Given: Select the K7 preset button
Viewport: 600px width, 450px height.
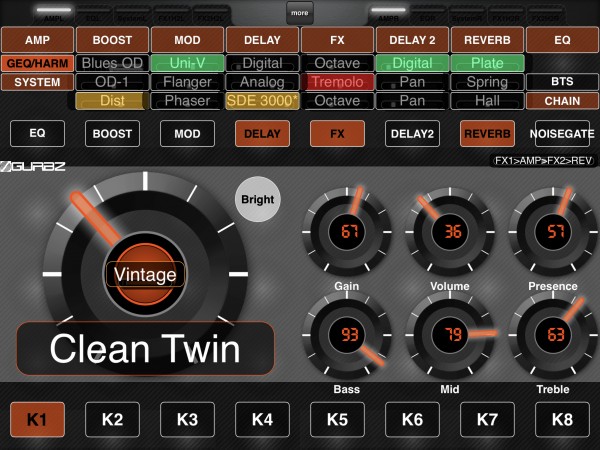Looking at the screenshot, I should pyautogui.click(x=487, y=419).
